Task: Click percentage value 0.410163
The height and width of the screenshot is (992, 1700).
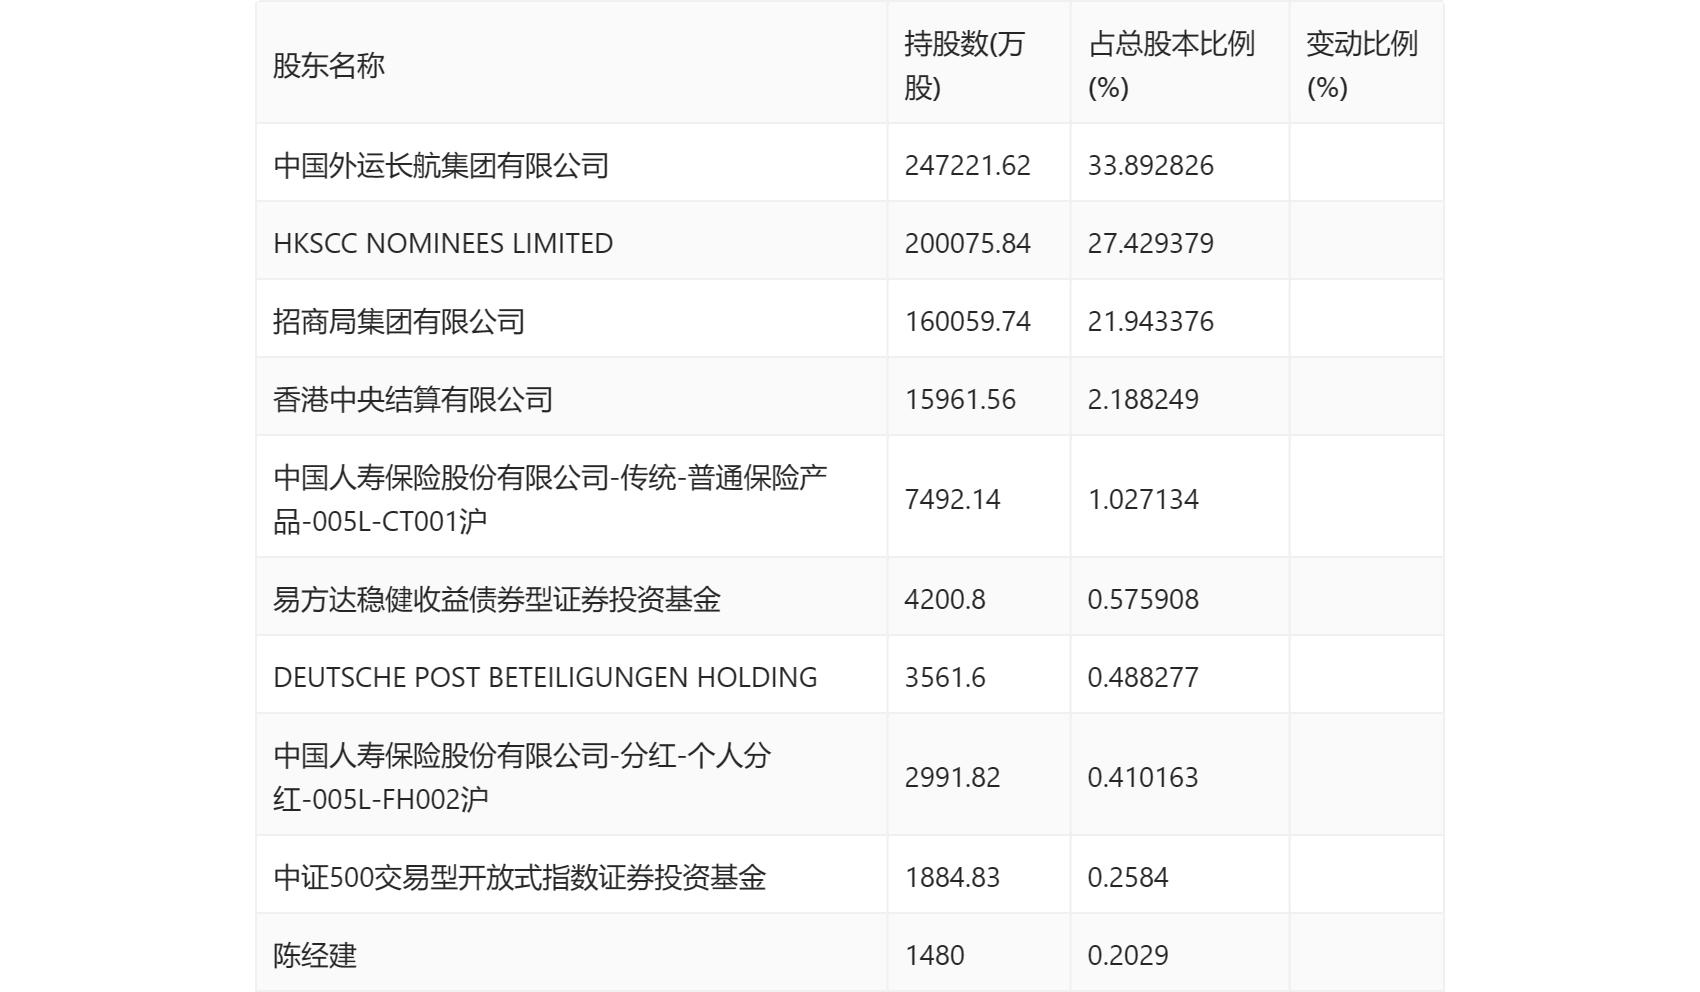Action: coord(1143,777)
